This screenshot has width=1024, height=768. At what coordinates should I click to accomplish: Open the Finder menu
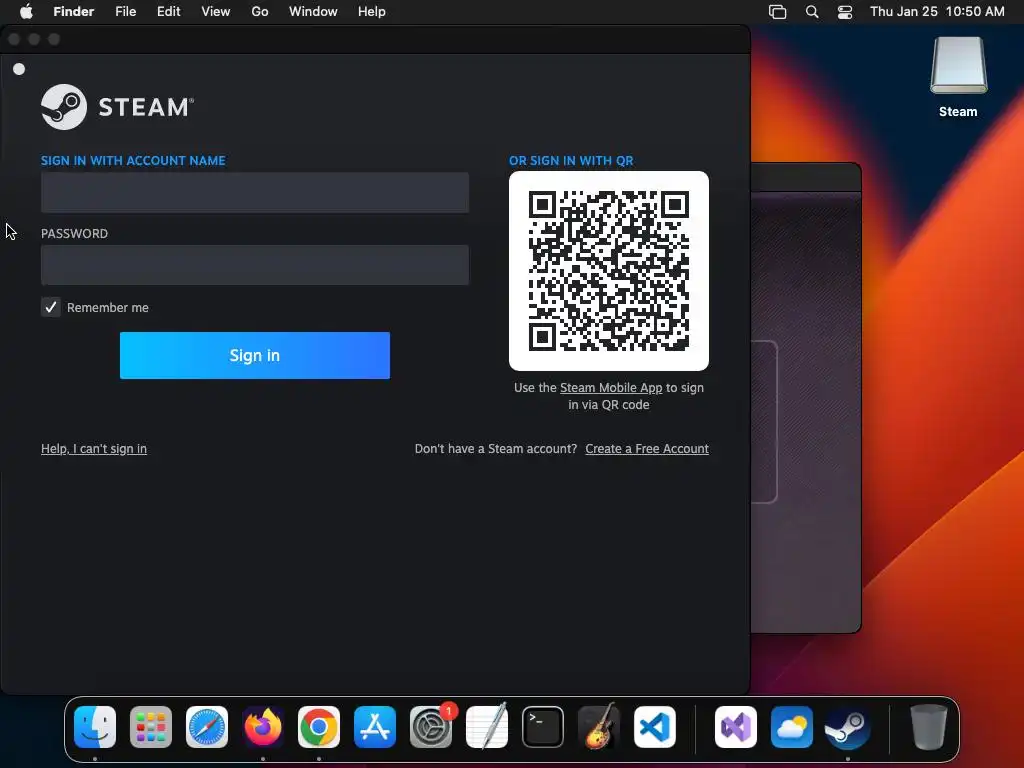click(x=74, y=12)
